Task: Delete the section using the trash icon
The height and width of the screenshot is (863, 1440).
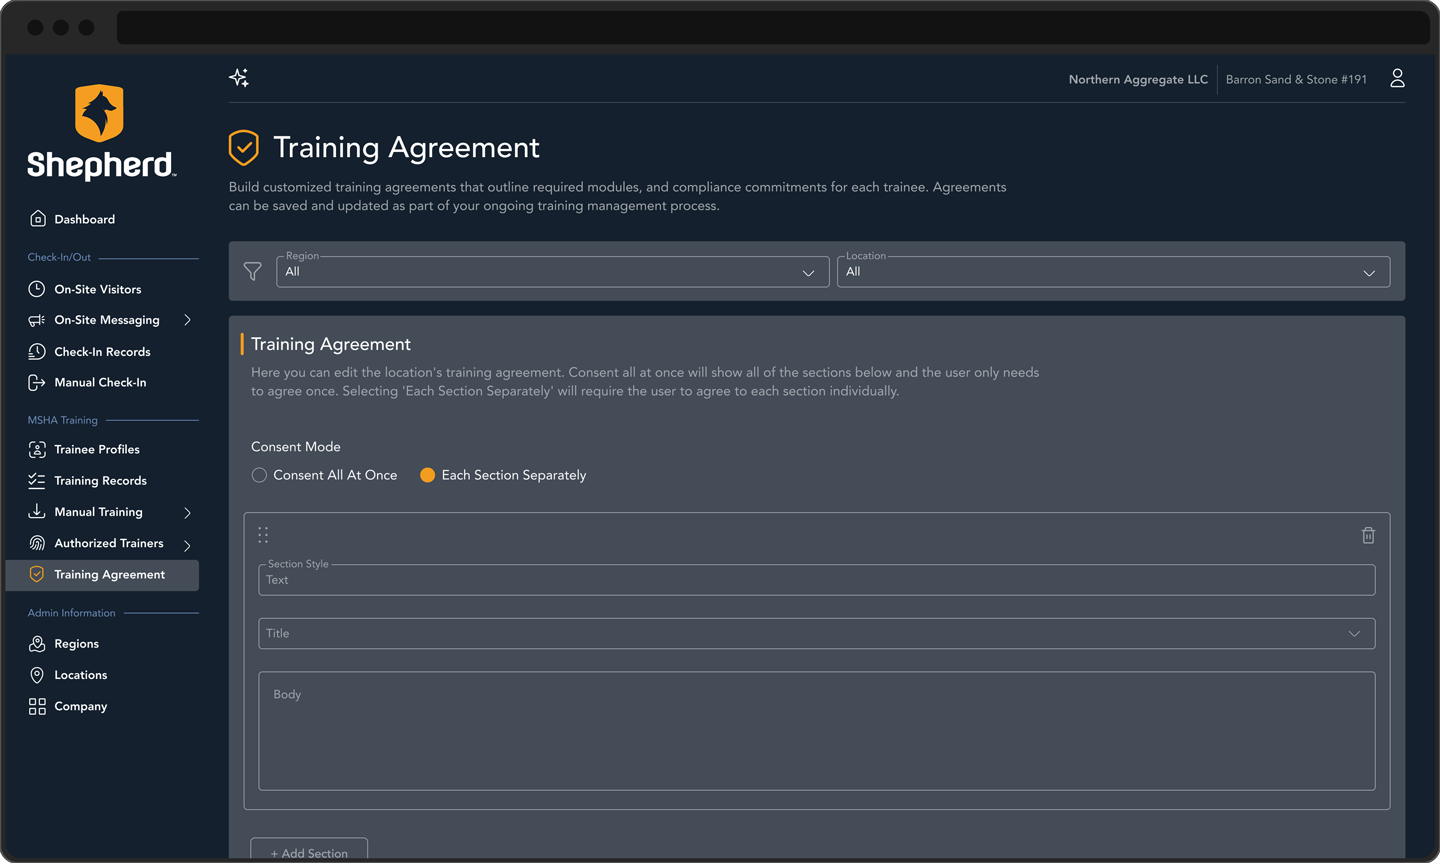Action: coord(1368,535)
